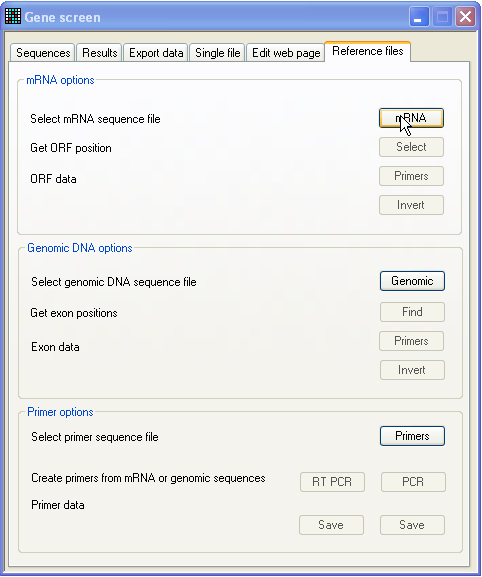Click the RT PCR button
This screenshot has height=577, width=482.
pyautogui.click(x=332, y=482)
